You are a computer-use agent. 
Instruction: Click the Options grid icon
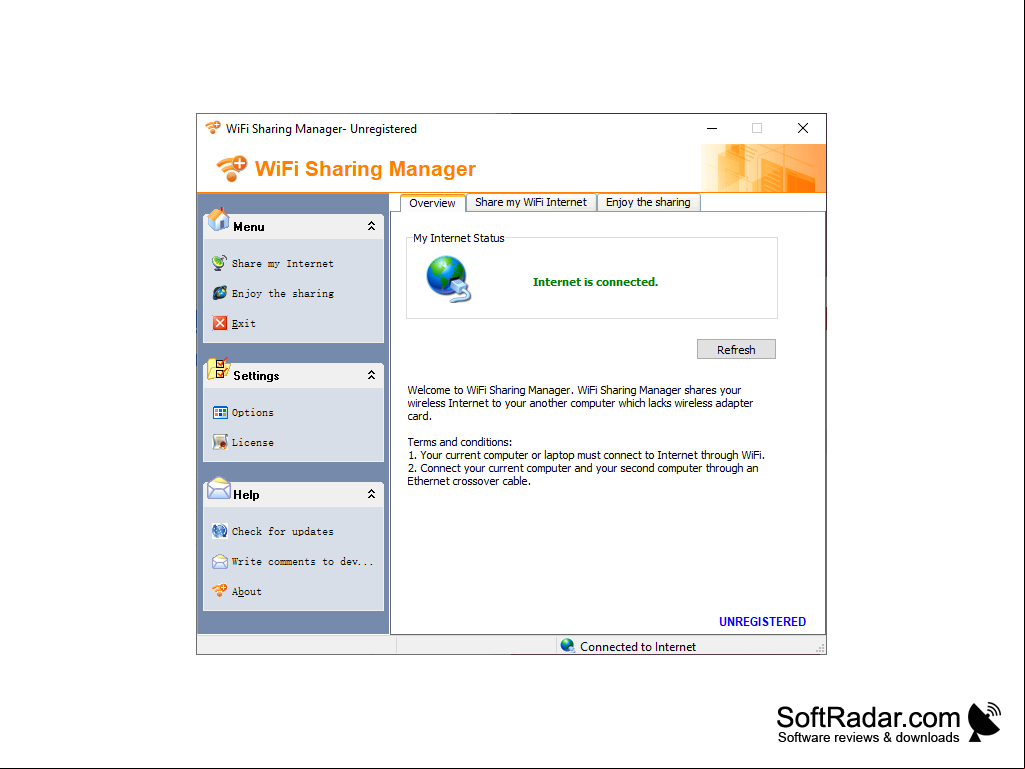pyautogui.click(x=220, y=412)
